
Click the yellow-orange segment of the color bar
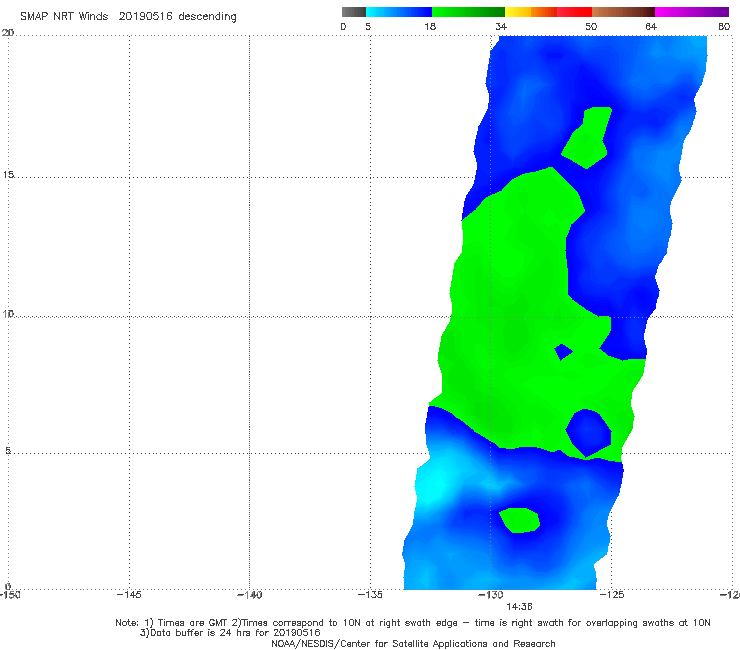click(x=531, y=12)
